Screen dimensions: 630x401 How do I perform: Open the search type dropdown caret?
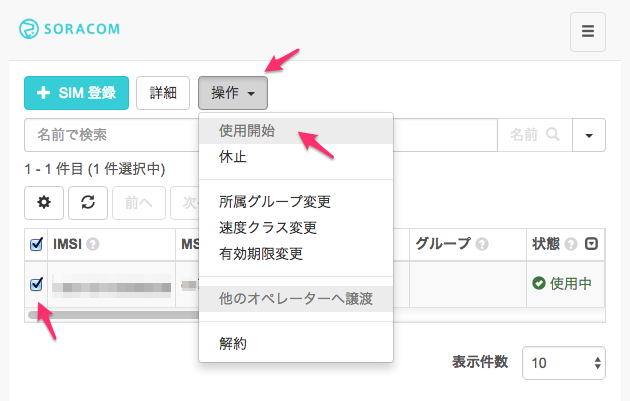click(x=589, y=134)
